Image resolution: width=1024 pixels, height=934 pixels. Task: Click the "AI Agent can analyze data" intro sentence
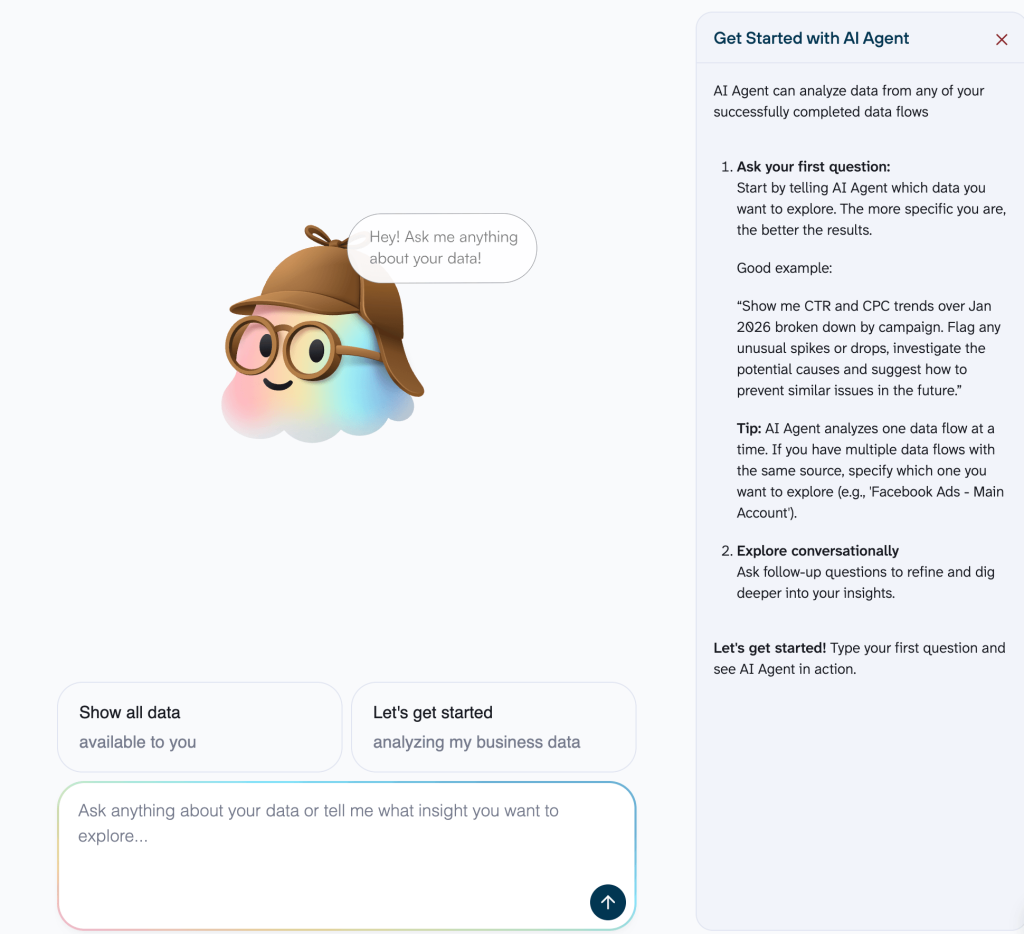point(848,101)
